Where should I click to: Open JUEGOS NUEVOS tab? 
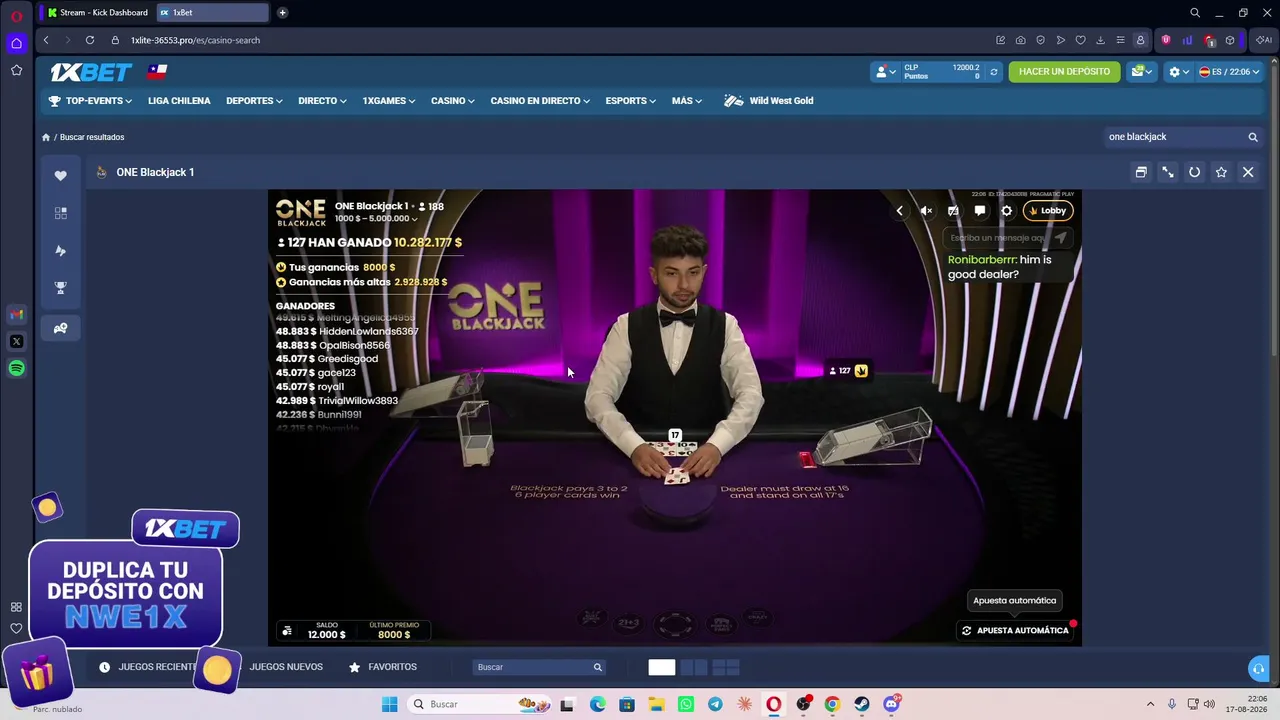pyautogui.click(x=286, y=667)
